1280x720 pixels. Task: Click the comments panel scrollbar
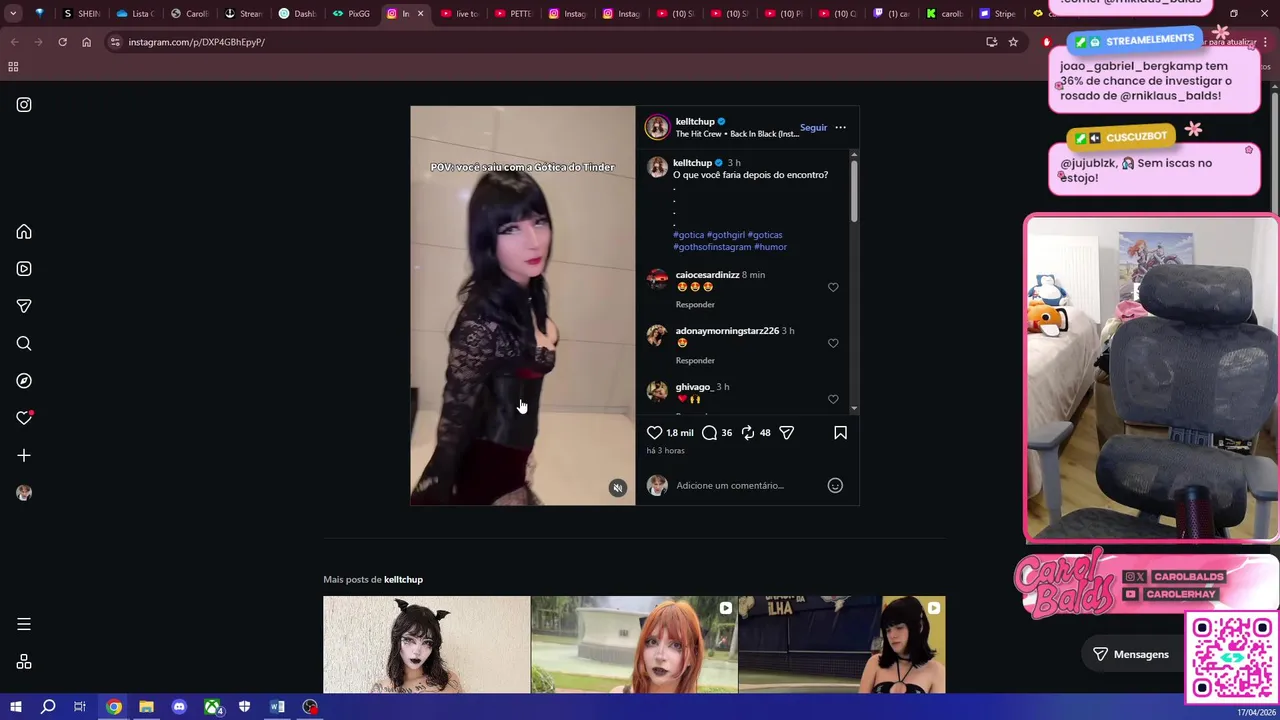pos(854,192)
